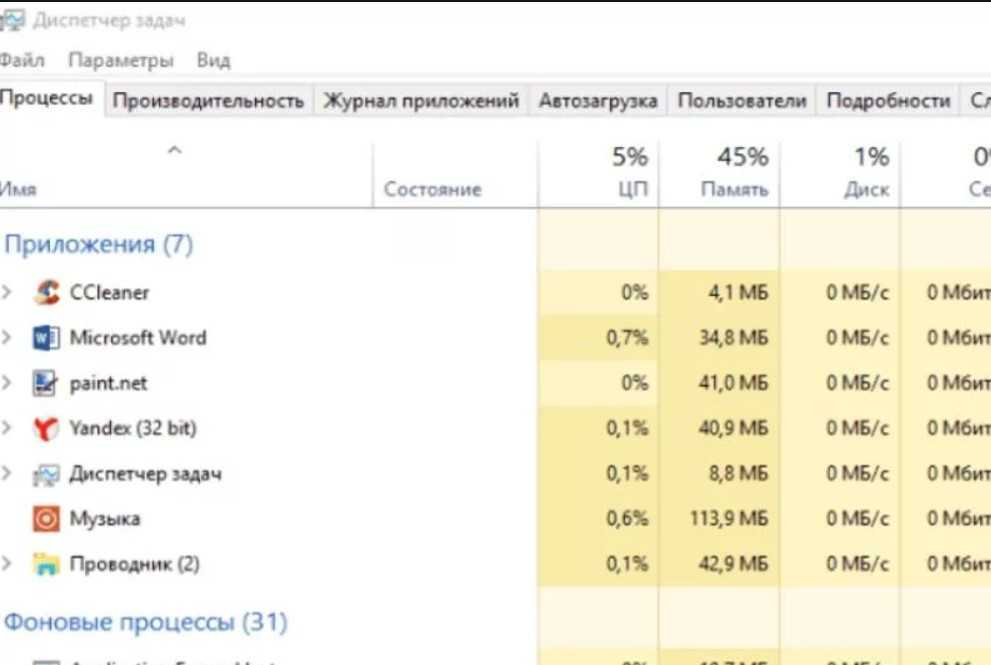The image size is (991, 665).
Task: Select the Фоновые процессы (31) group heading
Action: pyautogui.click(x=146, y=622)
